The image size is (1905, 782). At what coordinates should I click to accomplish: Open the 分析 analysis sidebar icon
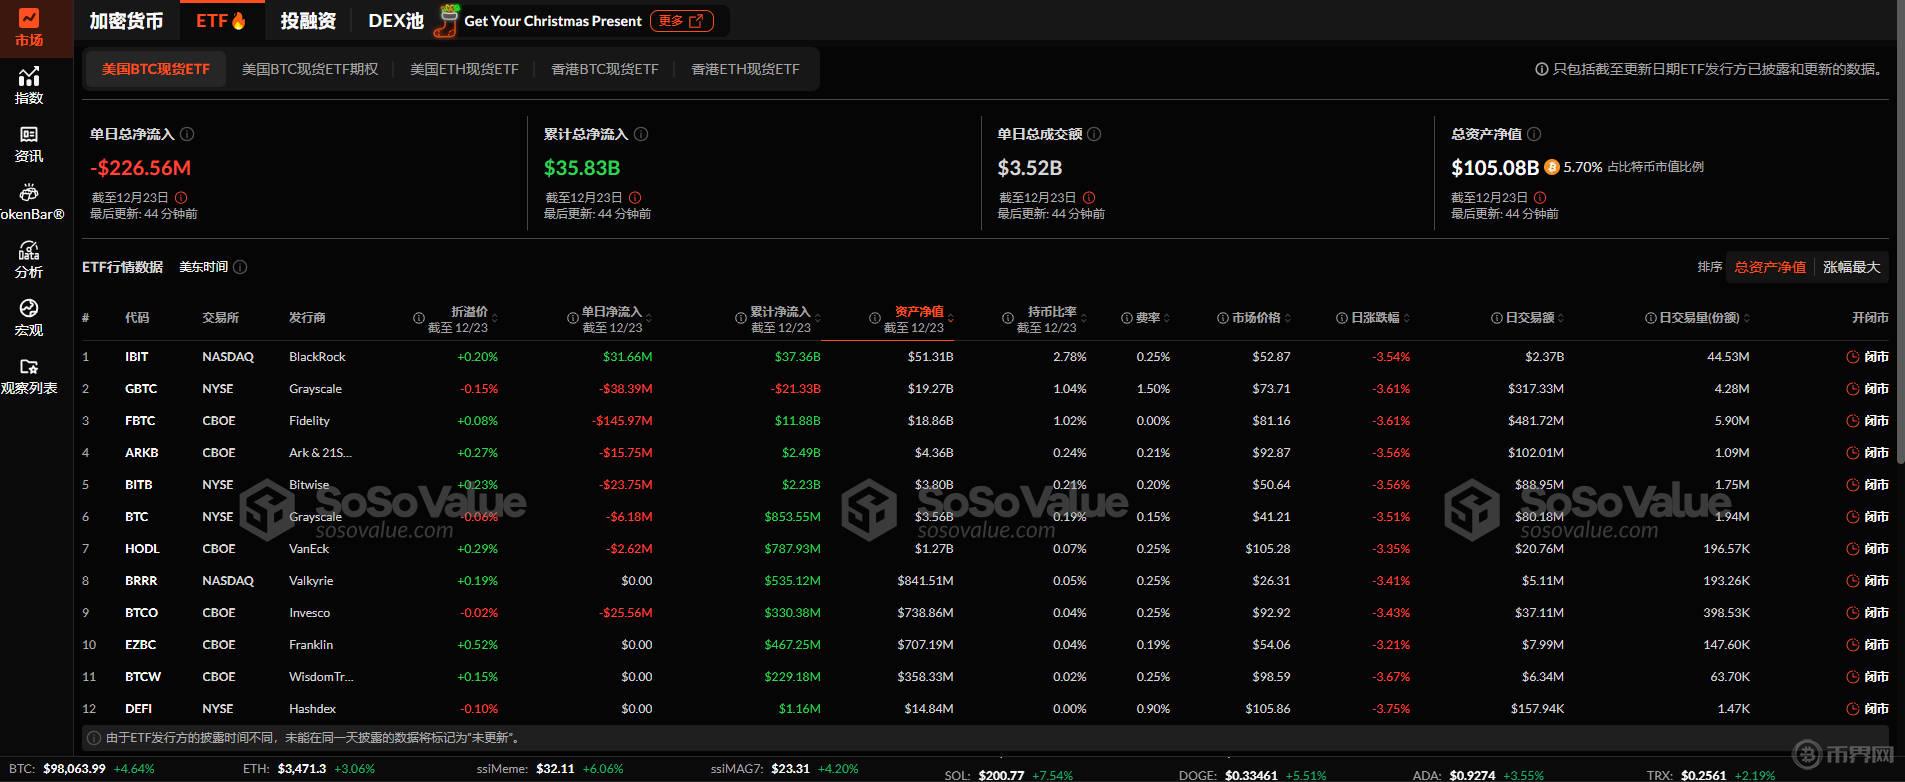pyautogui.click(x=29, y=260)
